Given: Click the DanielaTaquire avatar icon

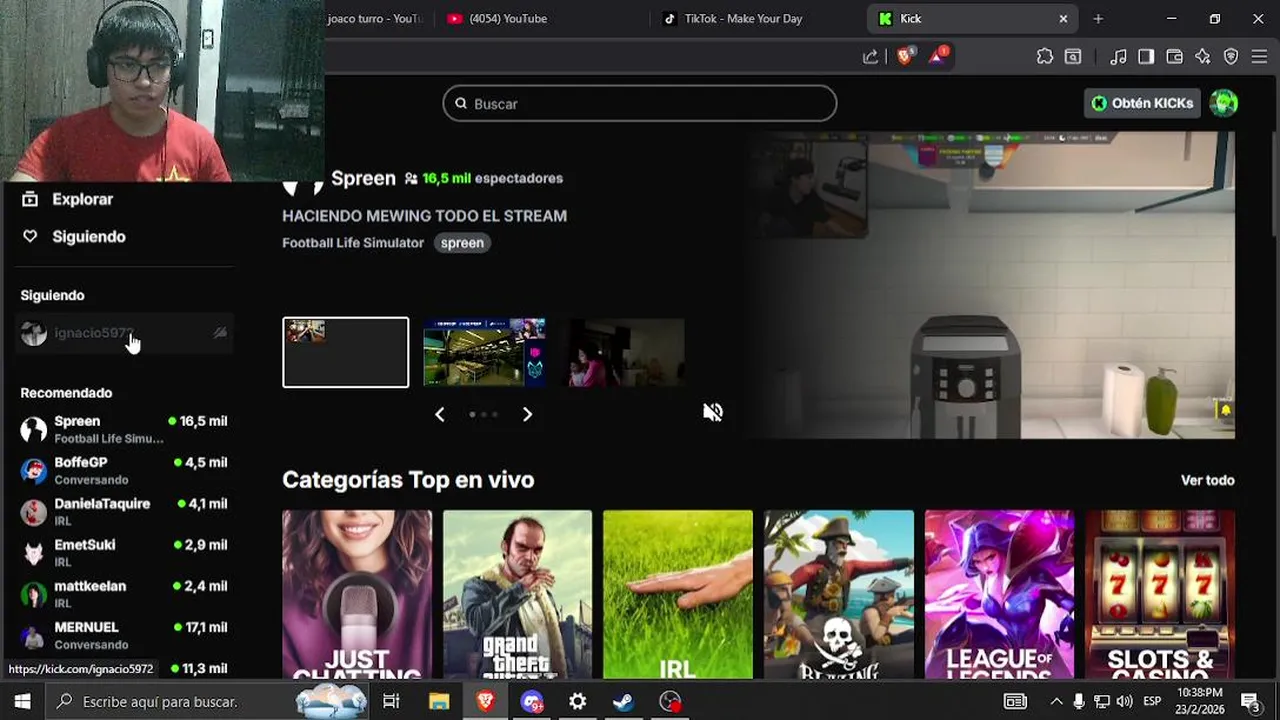Looking at the screenshot, I should coord(34,511).
